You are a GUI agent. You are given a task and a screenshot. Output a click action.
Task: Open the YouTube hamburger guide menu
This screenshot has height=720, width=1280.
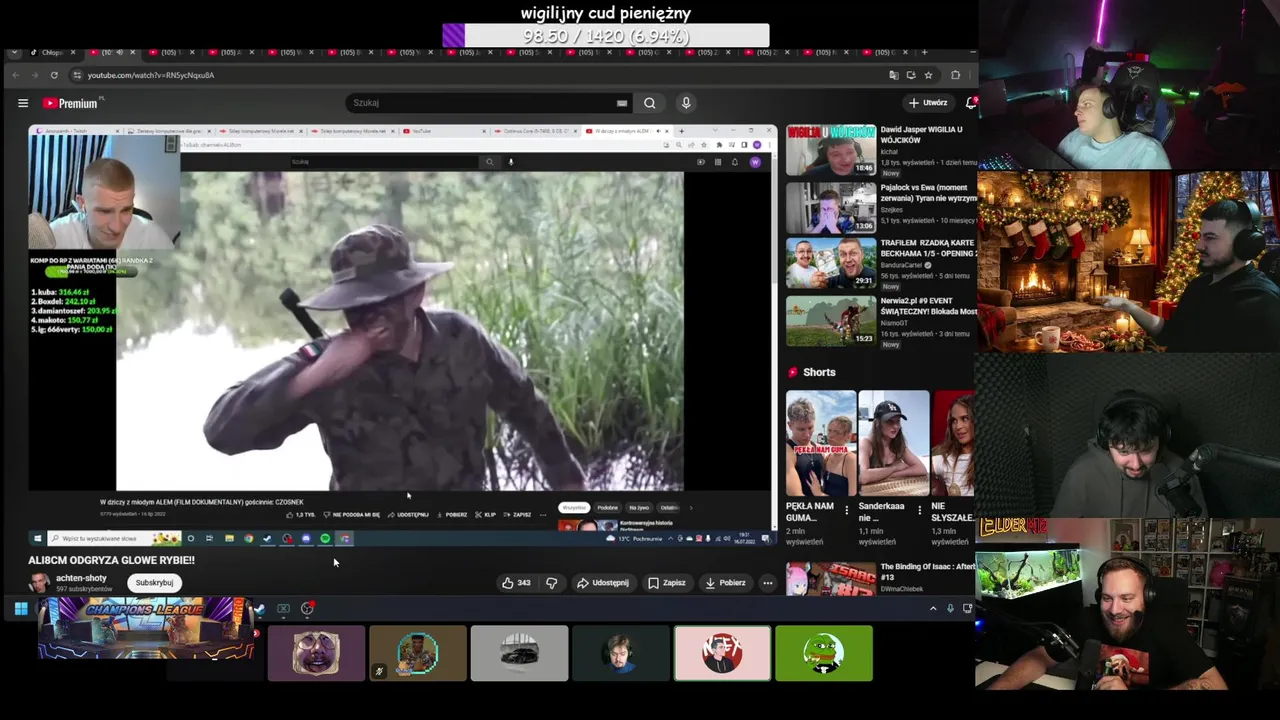point(23,103)
